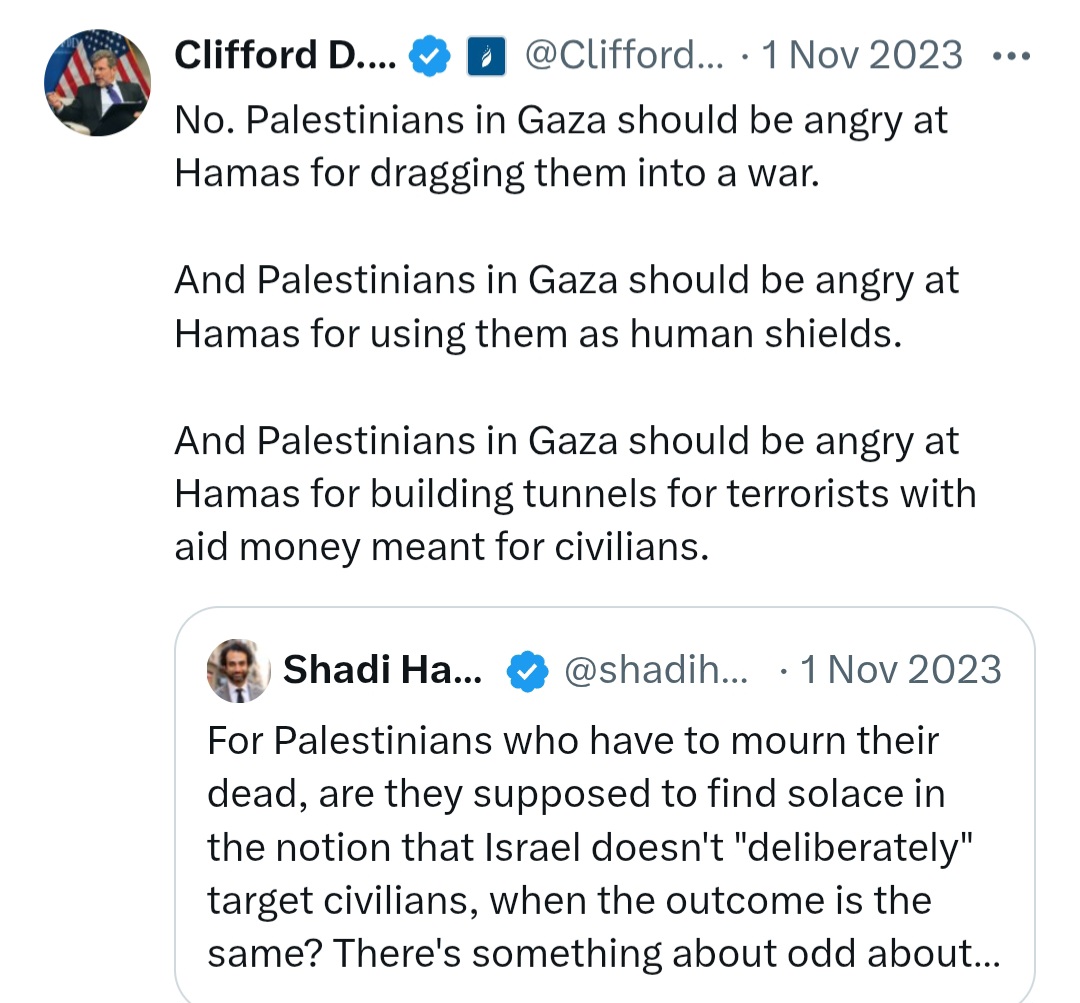Click Shadi Ha...'s avatar in the quoted tweet
Screen dimensions: 1080x1003
click(x=238, y=671)
